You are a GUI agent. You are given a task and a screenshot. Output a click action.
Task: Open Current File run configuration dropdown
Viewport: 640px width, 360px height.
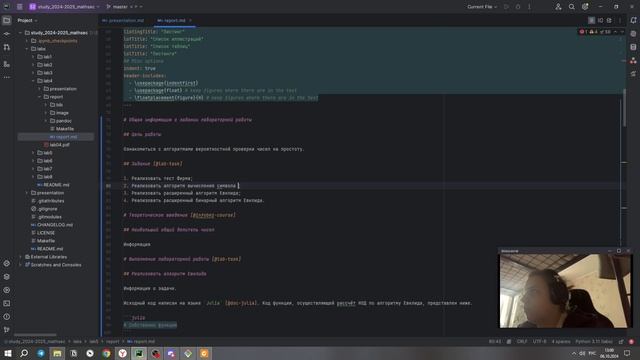(x=482, y=7)
